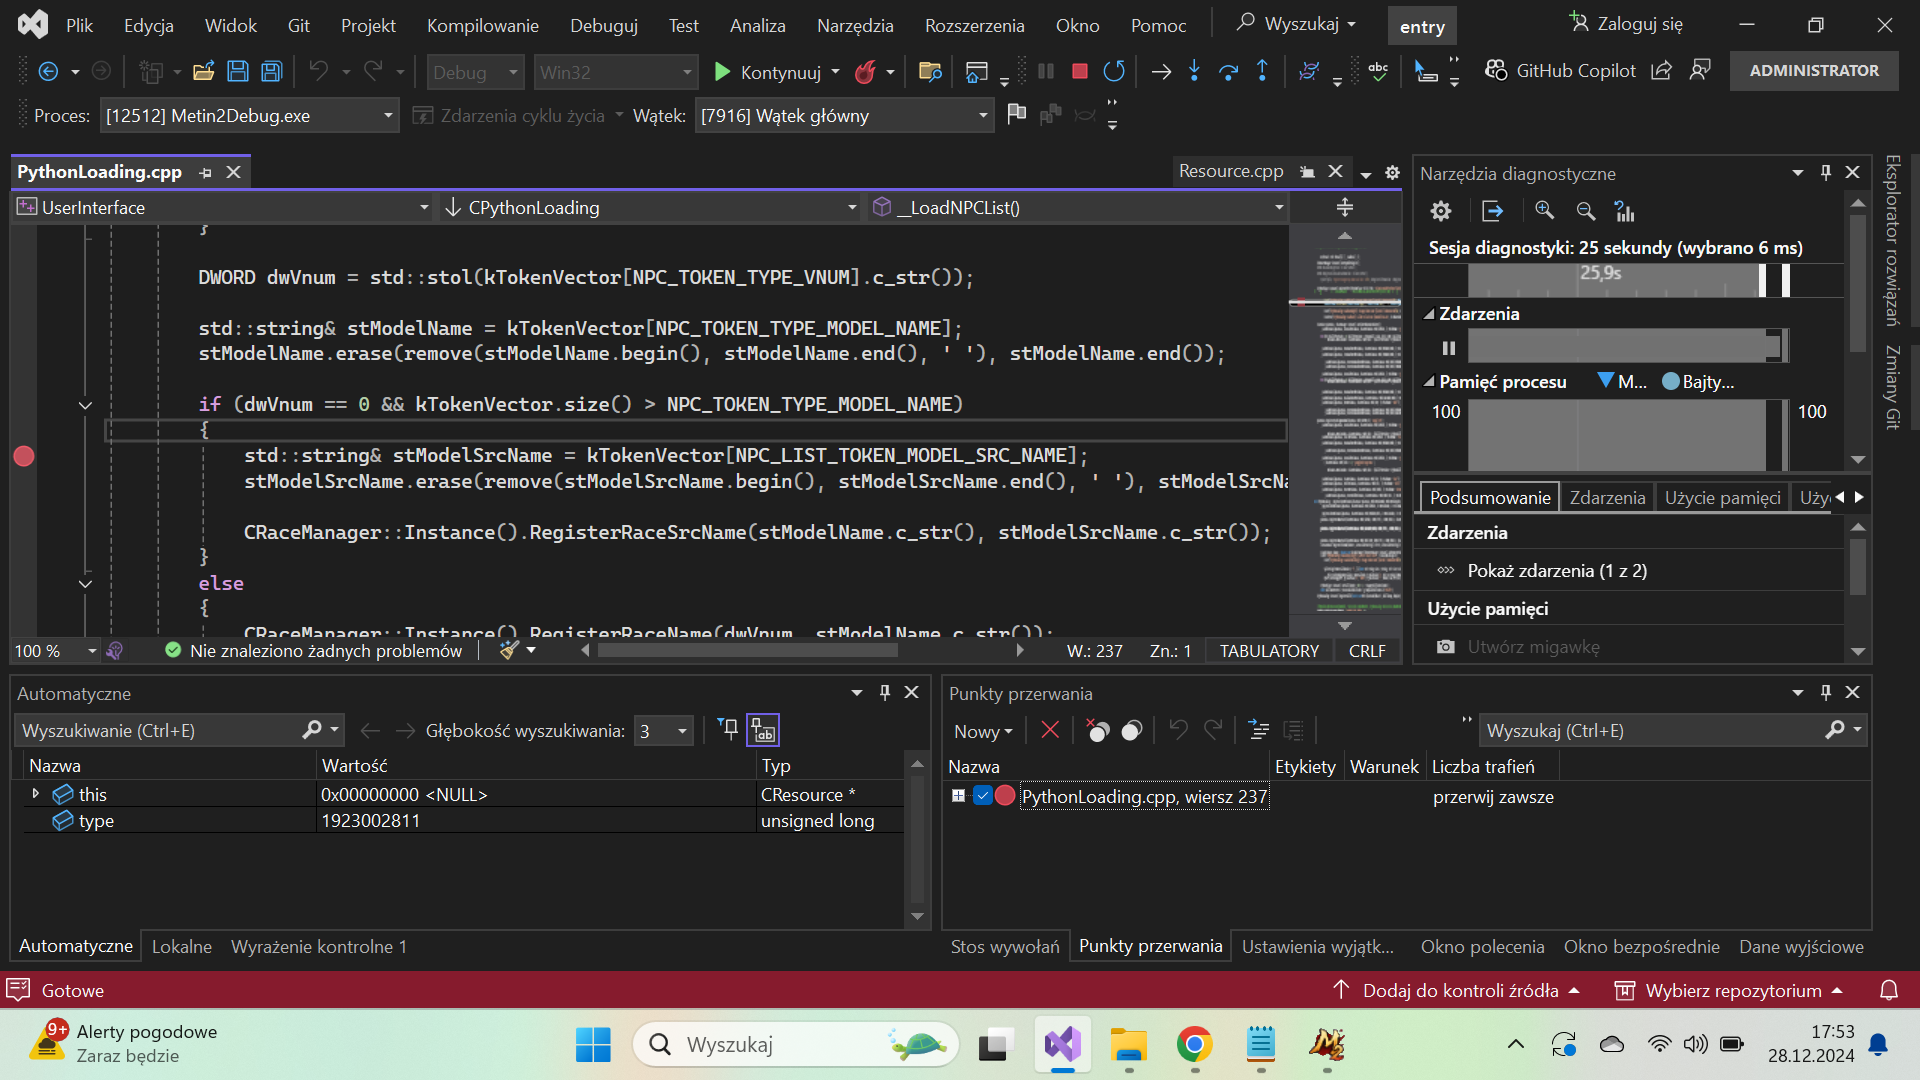The height and width of the screenshot is (1080, 1920).
Task: Pause the events timeline in diagnostics
Action: point(1448,348)
